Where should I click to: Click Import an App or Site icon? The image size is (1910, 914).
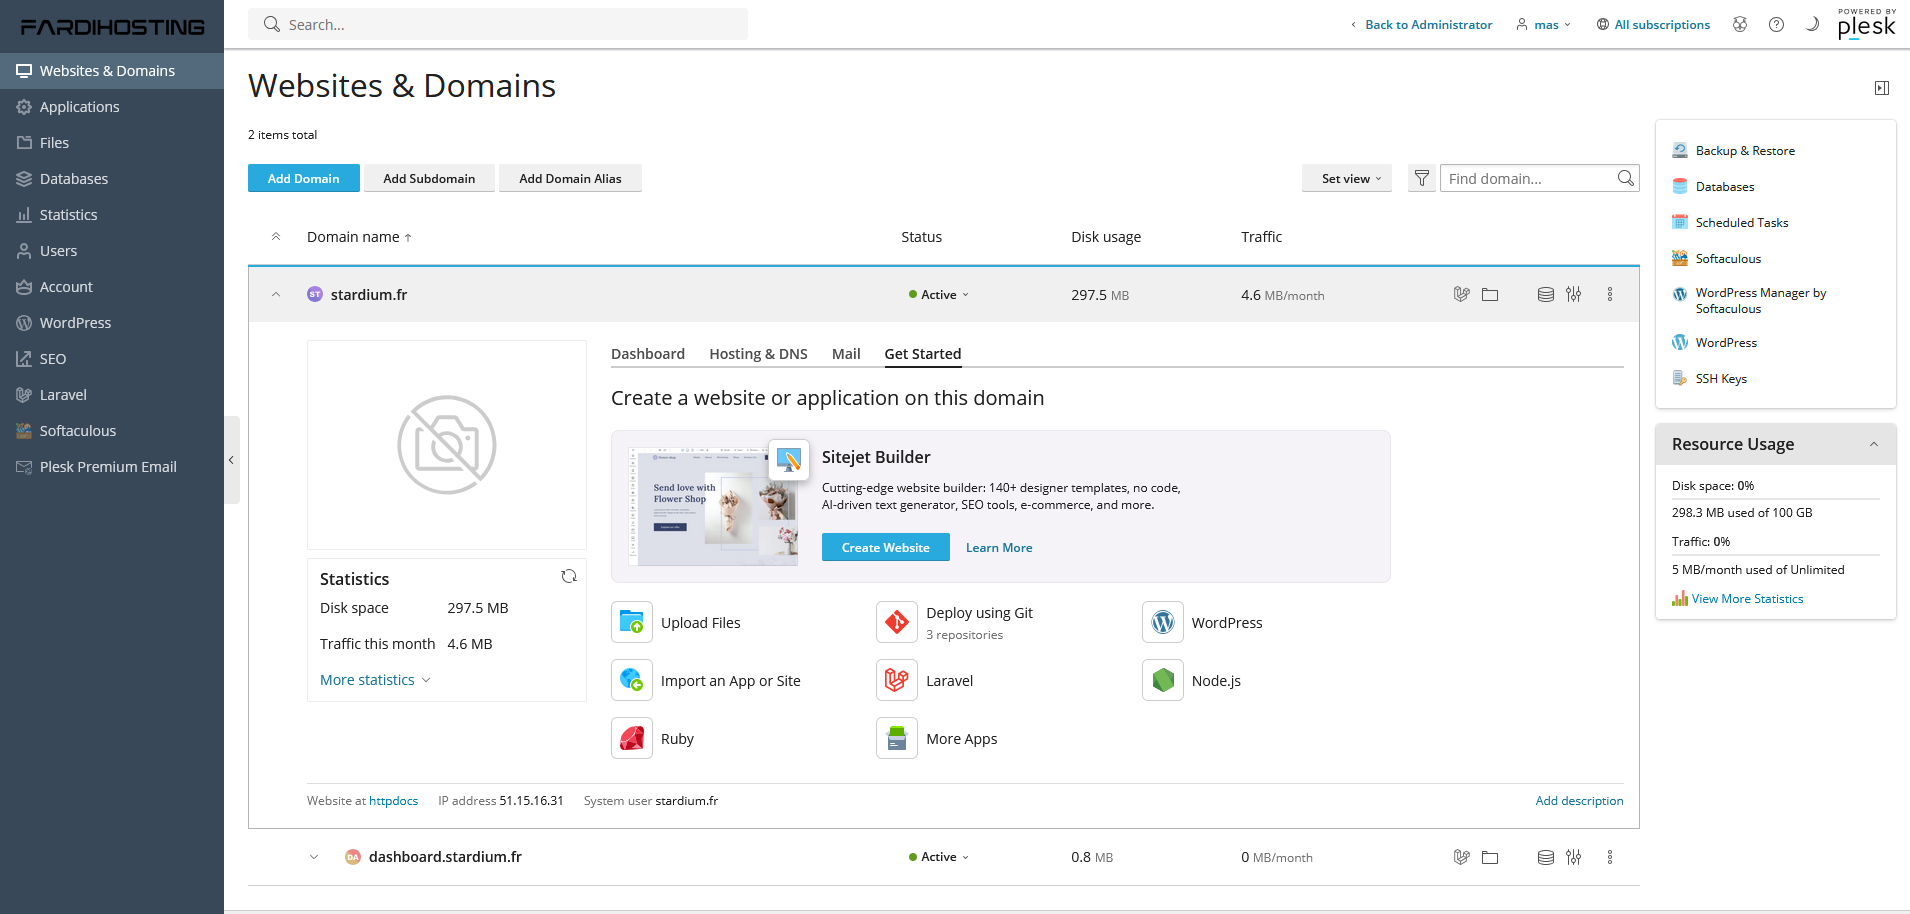(632, 680)
